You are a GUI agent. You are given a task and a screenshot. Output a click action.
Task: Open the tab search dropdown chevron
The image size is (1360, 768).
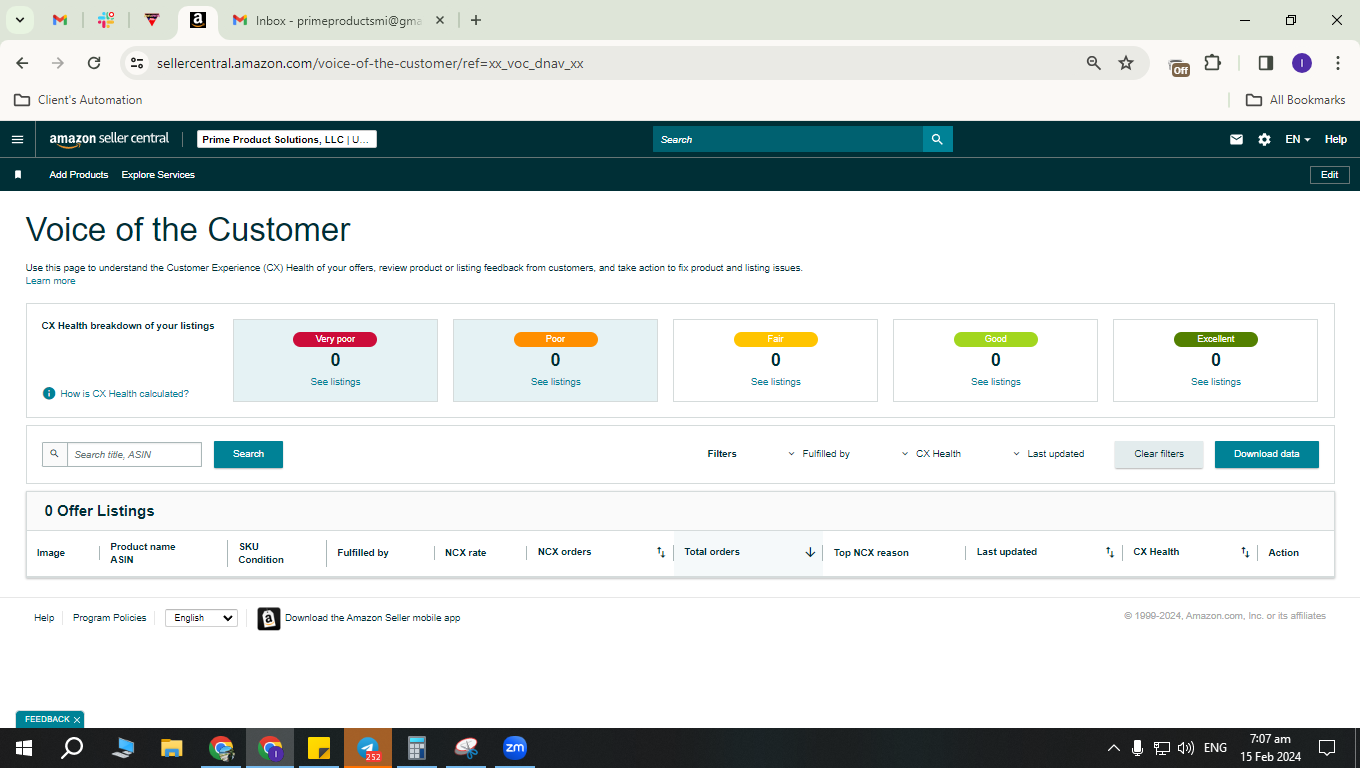(19, 20)
